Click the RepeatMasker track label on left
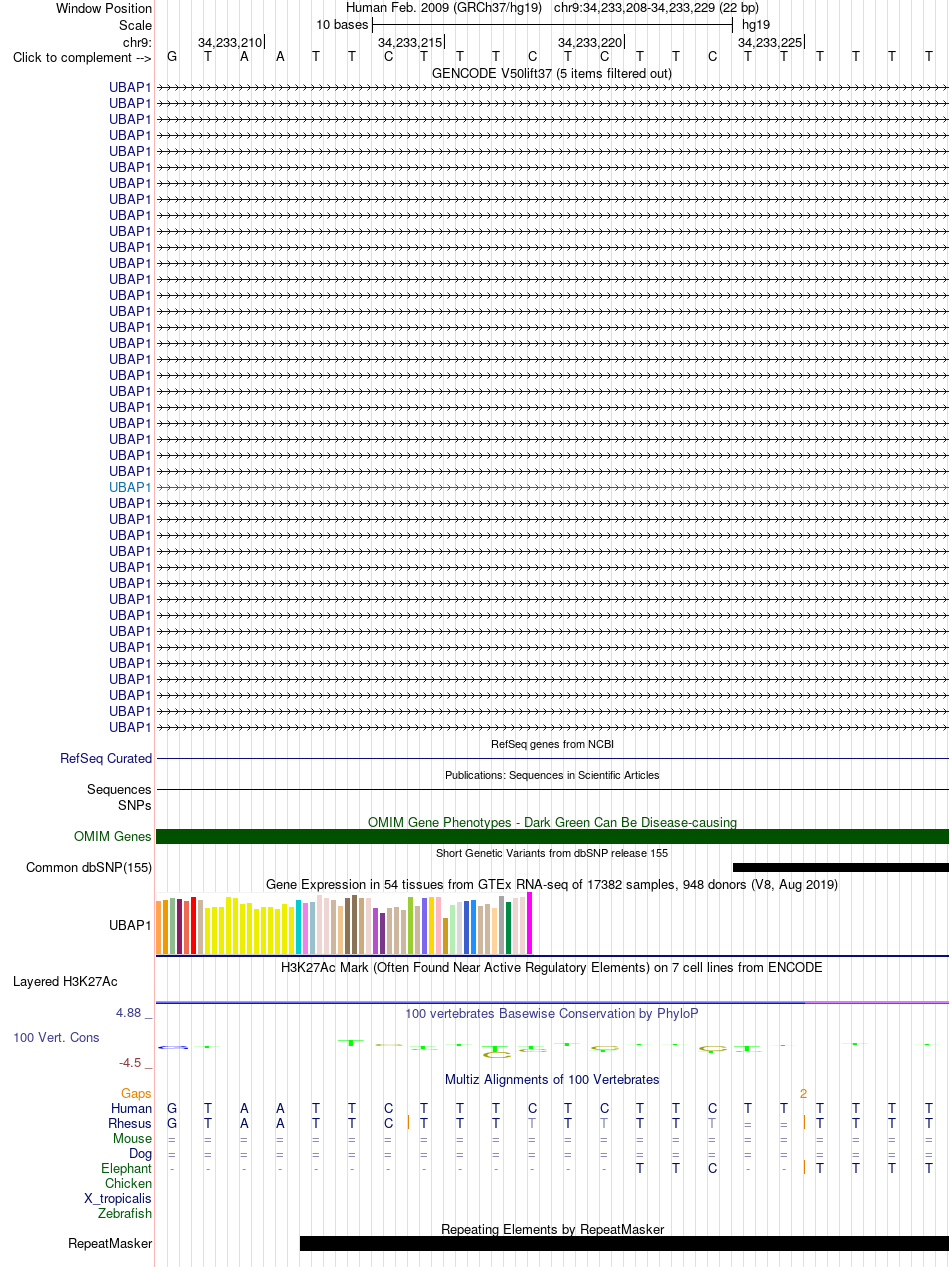Image resolution: width=950 pixels, height=1267 pixels. (110, 1244)
